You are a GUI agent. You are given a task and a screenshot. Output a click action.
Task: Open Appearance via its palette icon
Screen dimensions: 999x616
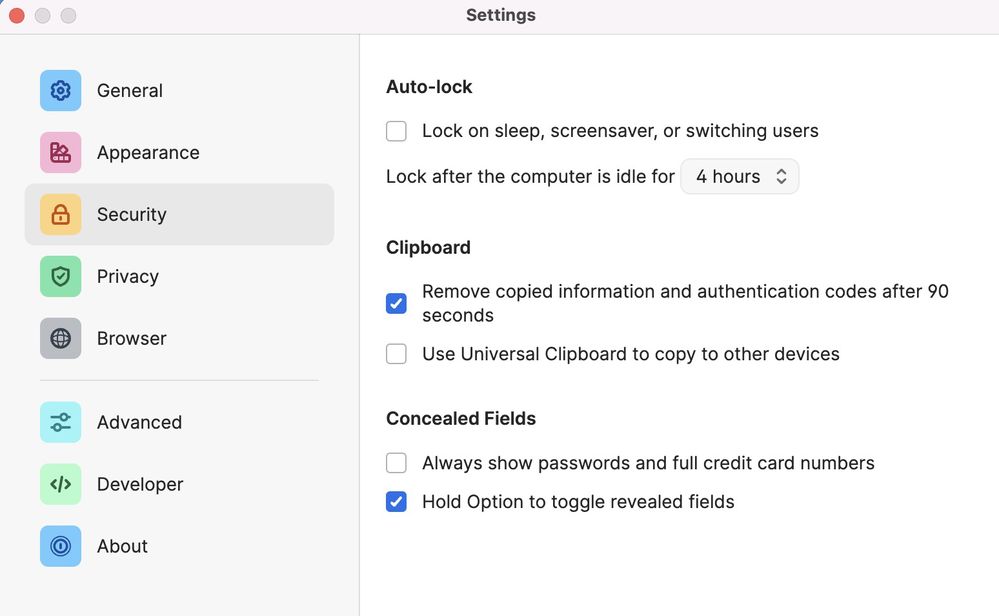(x=60, y=153)
